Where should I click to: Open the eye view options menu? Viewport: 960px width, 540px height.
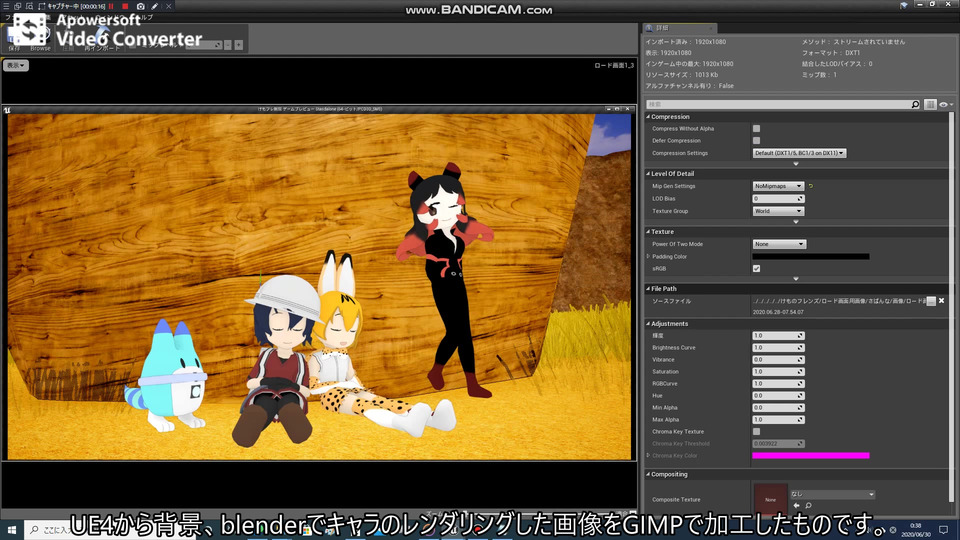coord(945,105)
